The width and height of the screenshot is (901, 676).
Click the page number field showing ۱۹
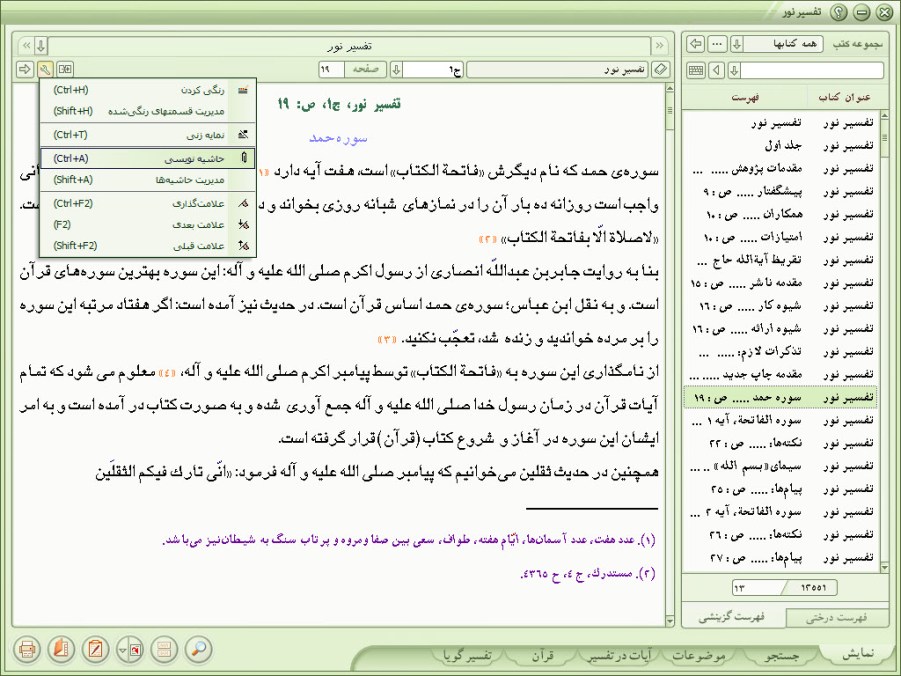point(332,70)
